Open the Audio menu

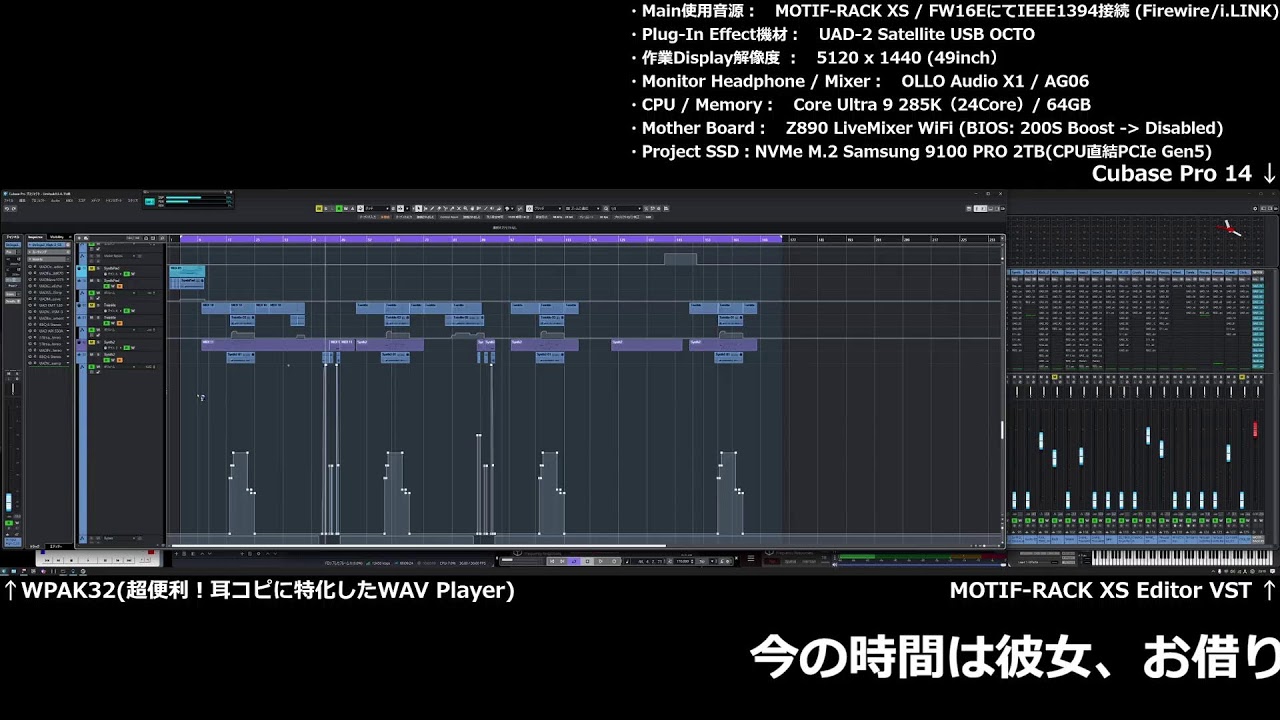[56, 200]
